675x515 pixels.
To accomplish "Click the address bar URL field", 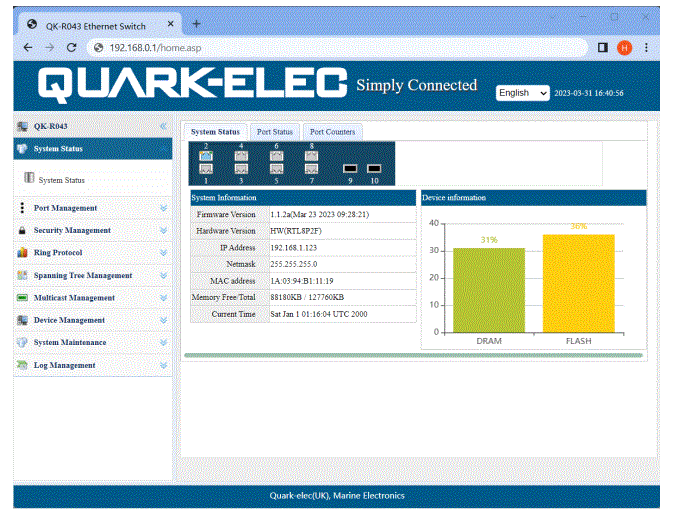I will pyautogui.click(x=337, y=48).
